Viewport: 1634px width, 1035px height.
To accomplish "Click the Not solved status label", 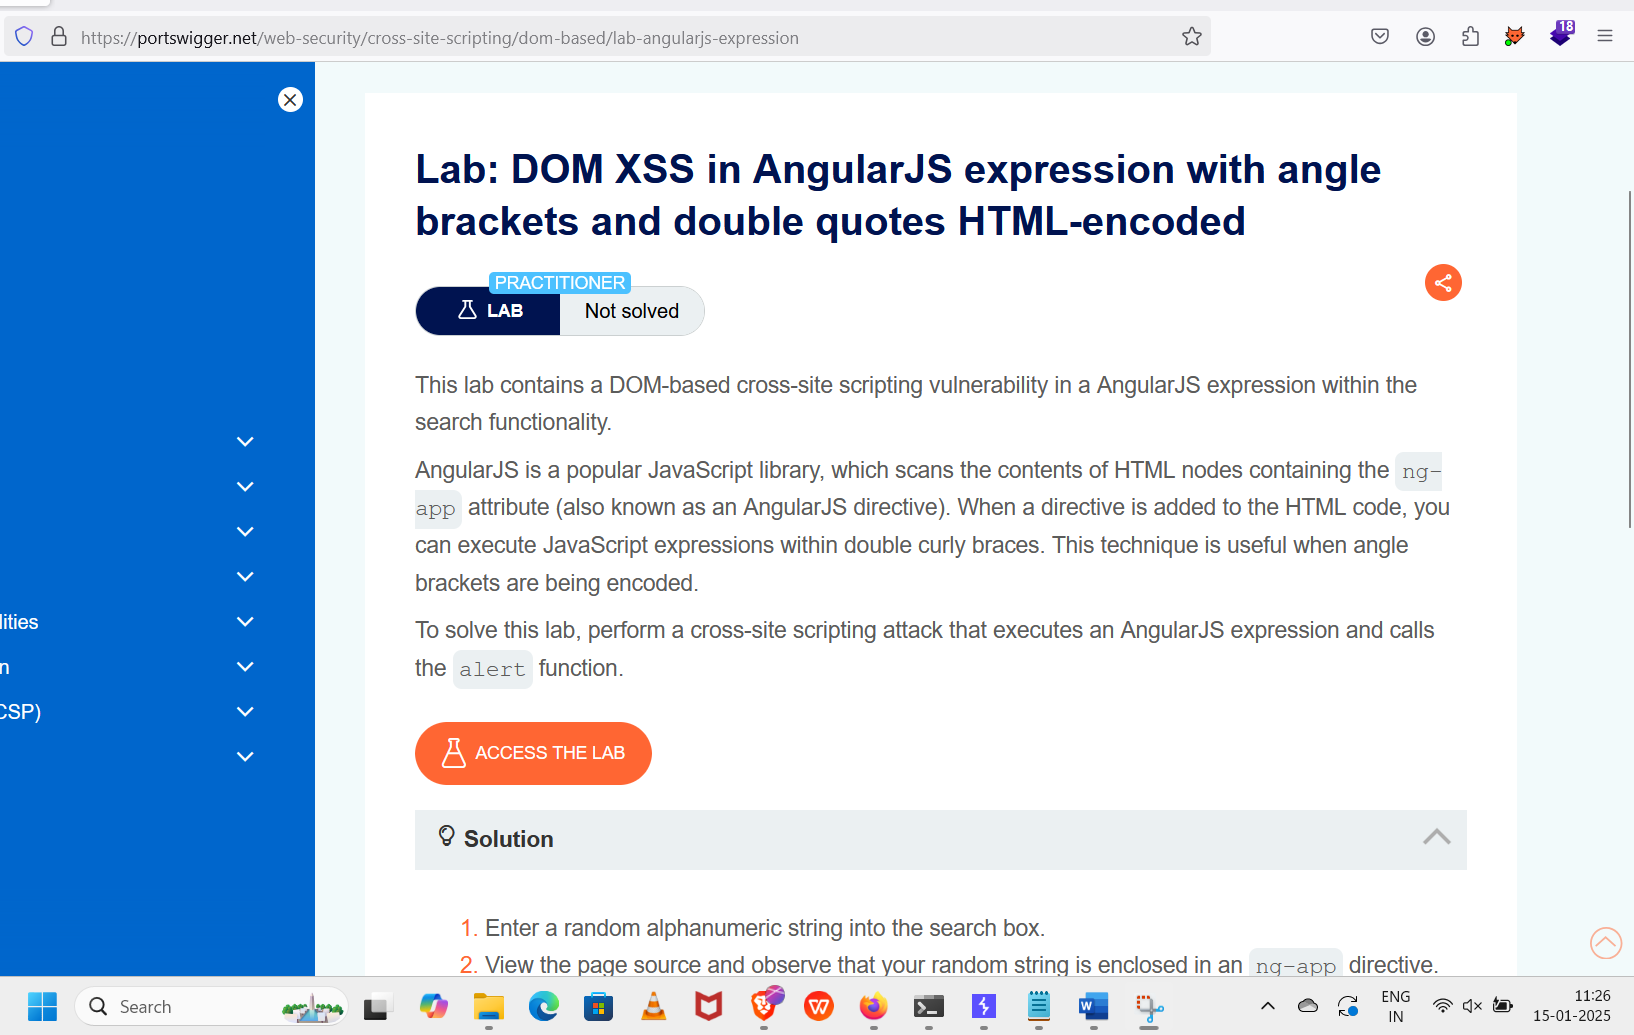I will pyautogui.click(x=632, y=311).
